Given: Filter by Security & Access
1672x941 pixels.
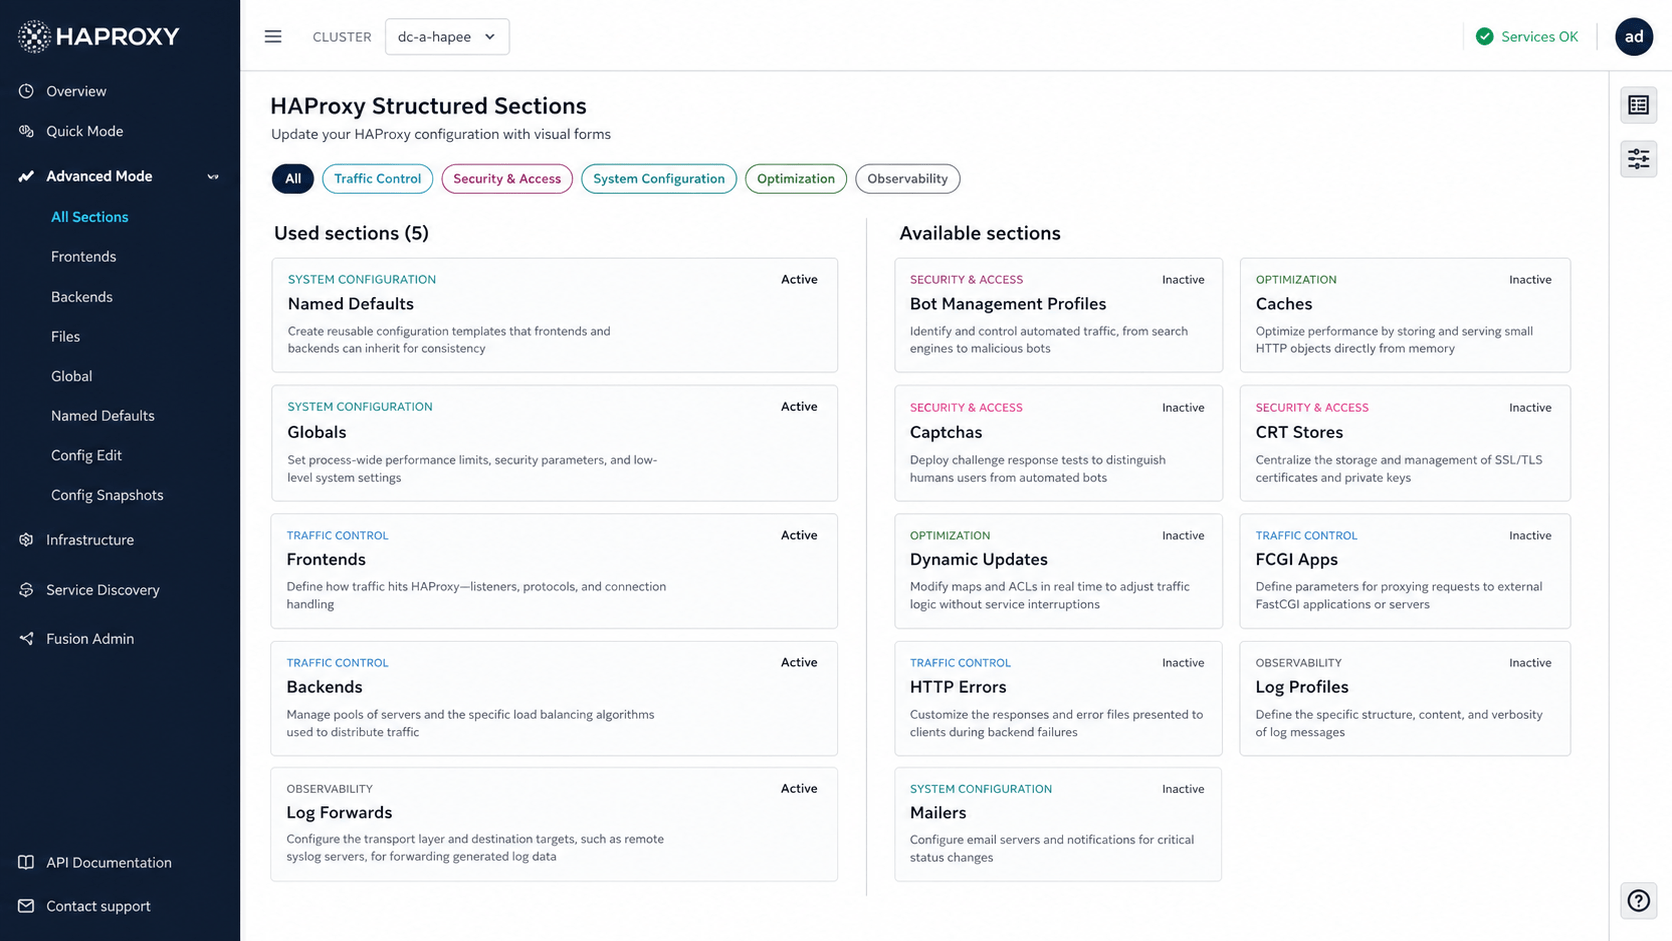Looking at the screenshot, I should (507, 179).
